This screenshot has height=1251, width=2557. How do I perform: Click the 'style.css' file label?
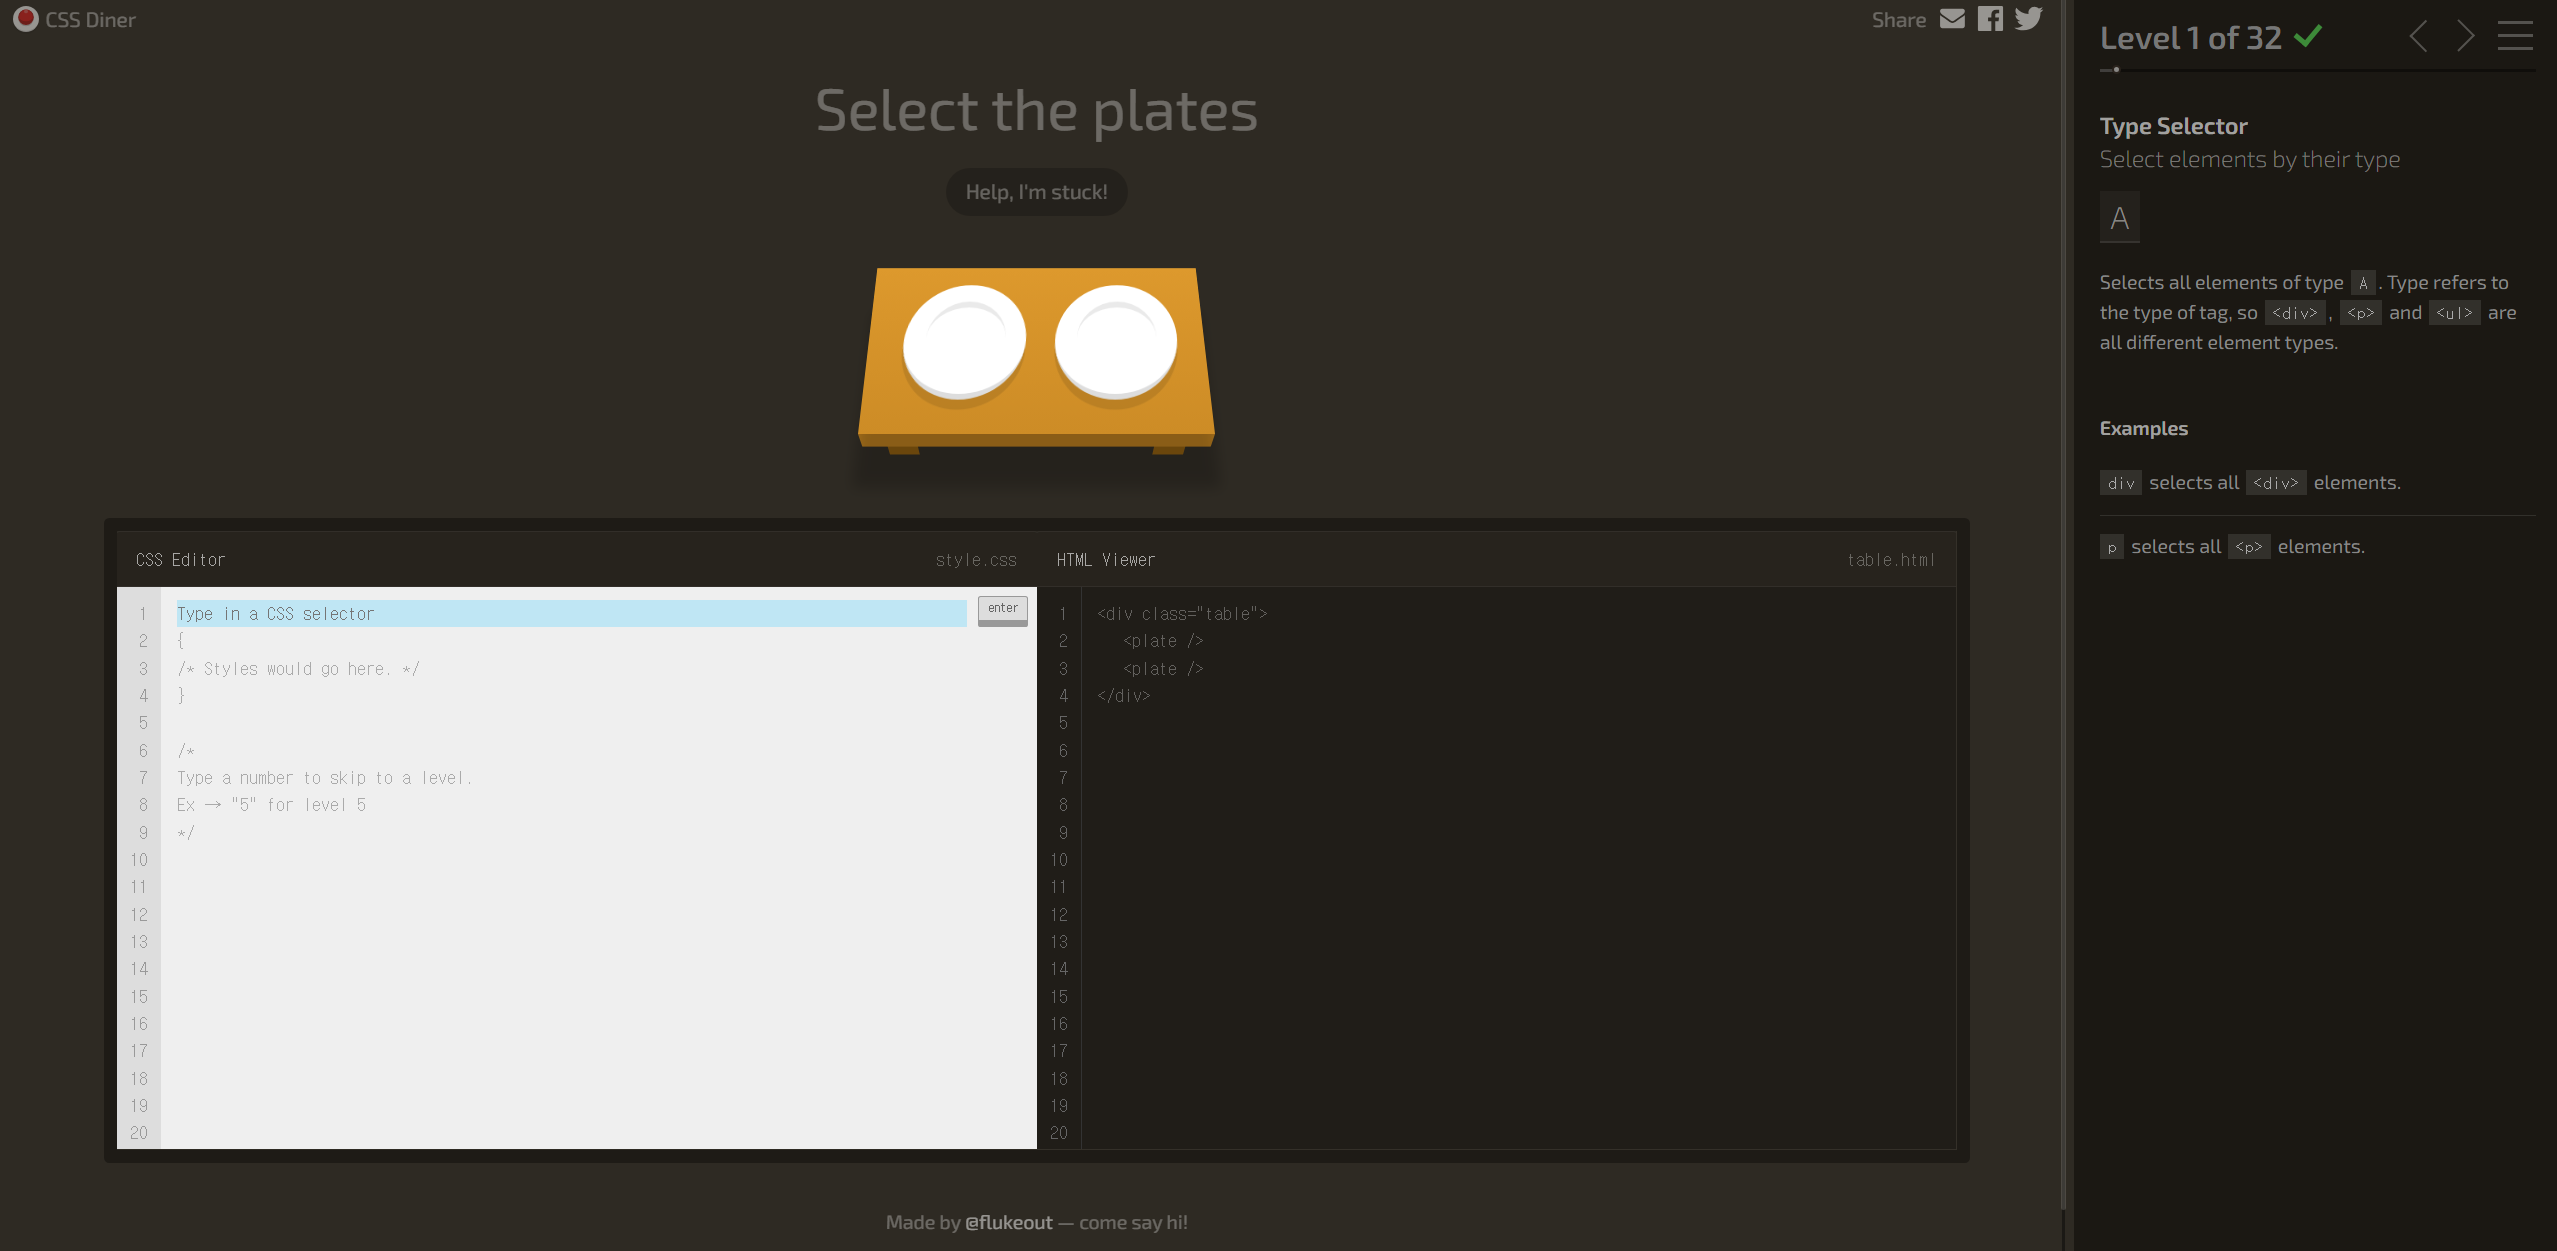tap(976, 560)
